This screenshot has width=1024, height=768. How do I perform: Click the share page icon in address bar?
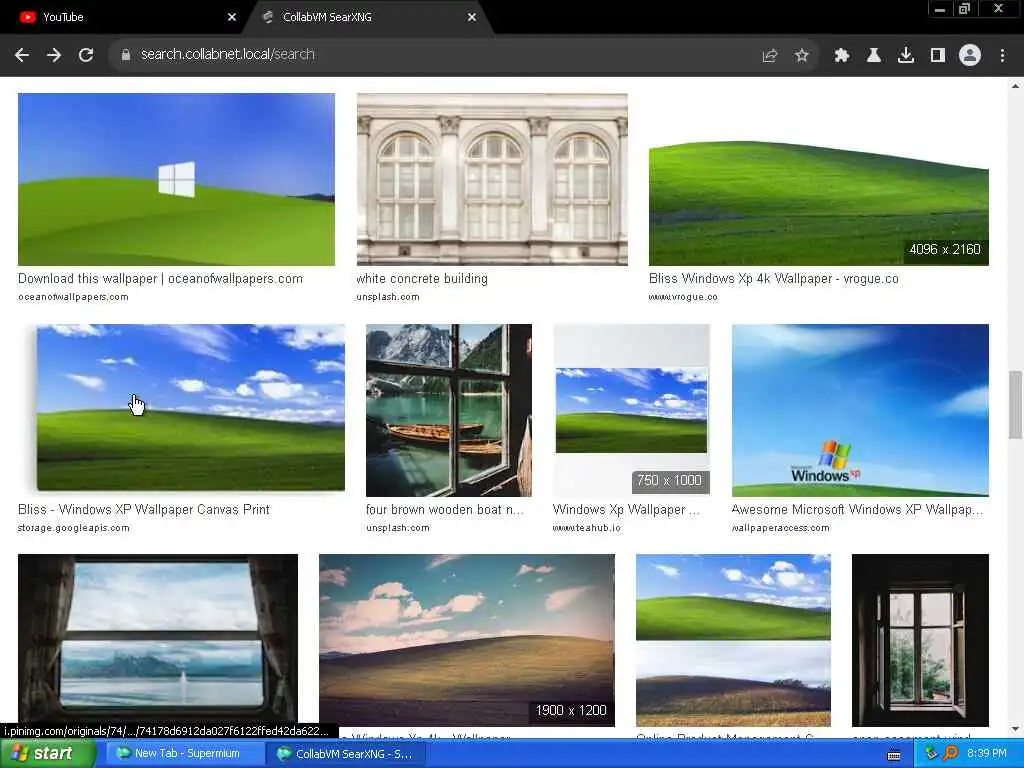coord(770,56)
